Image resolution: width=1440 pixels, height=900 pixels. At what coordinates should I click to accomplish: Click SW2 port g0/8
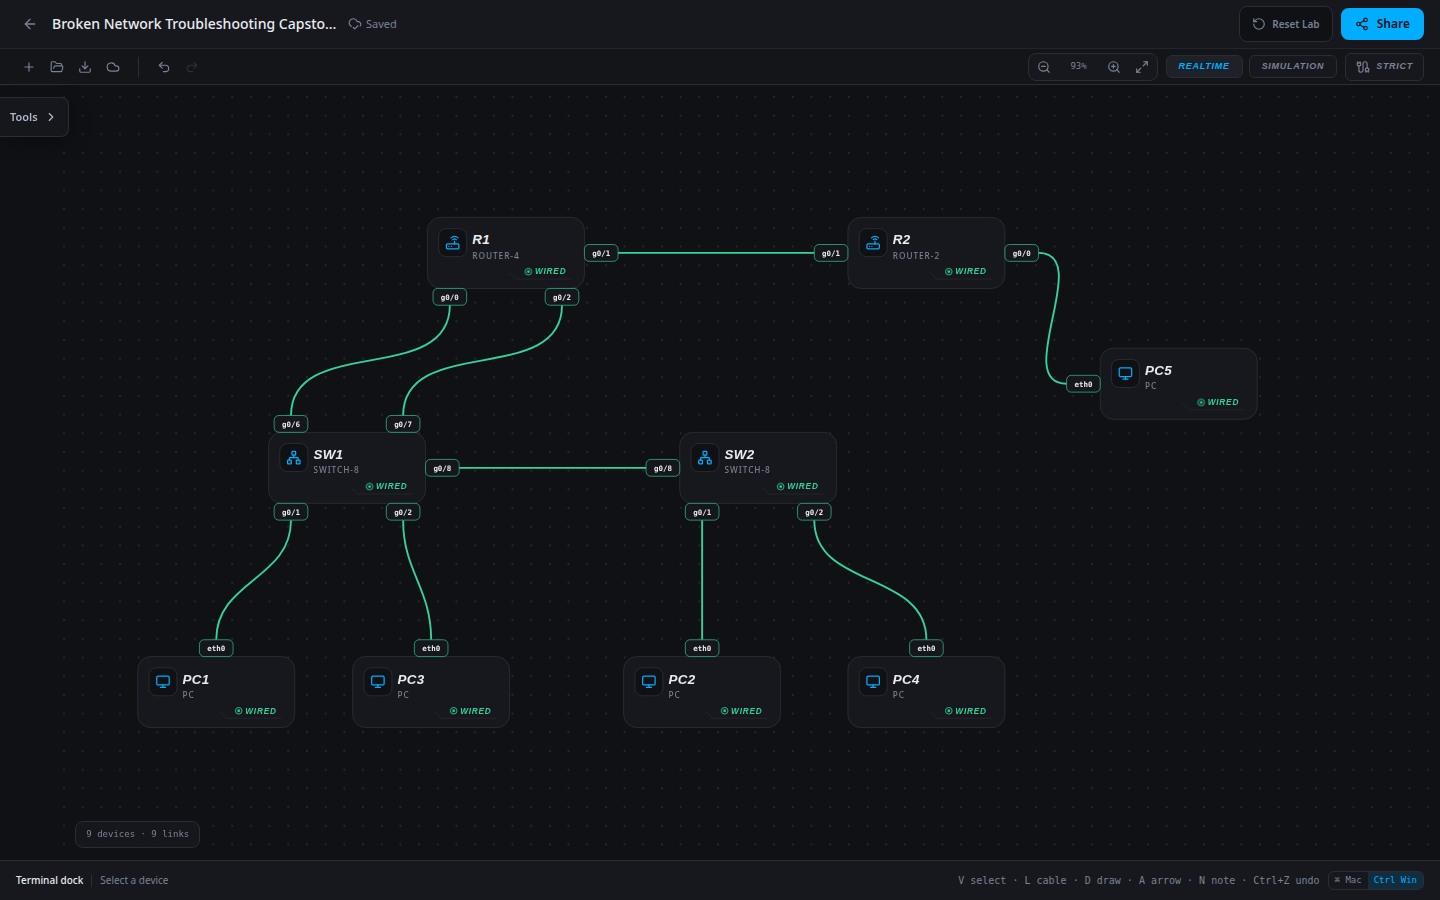pyautogui.click(x=663, y=468)
